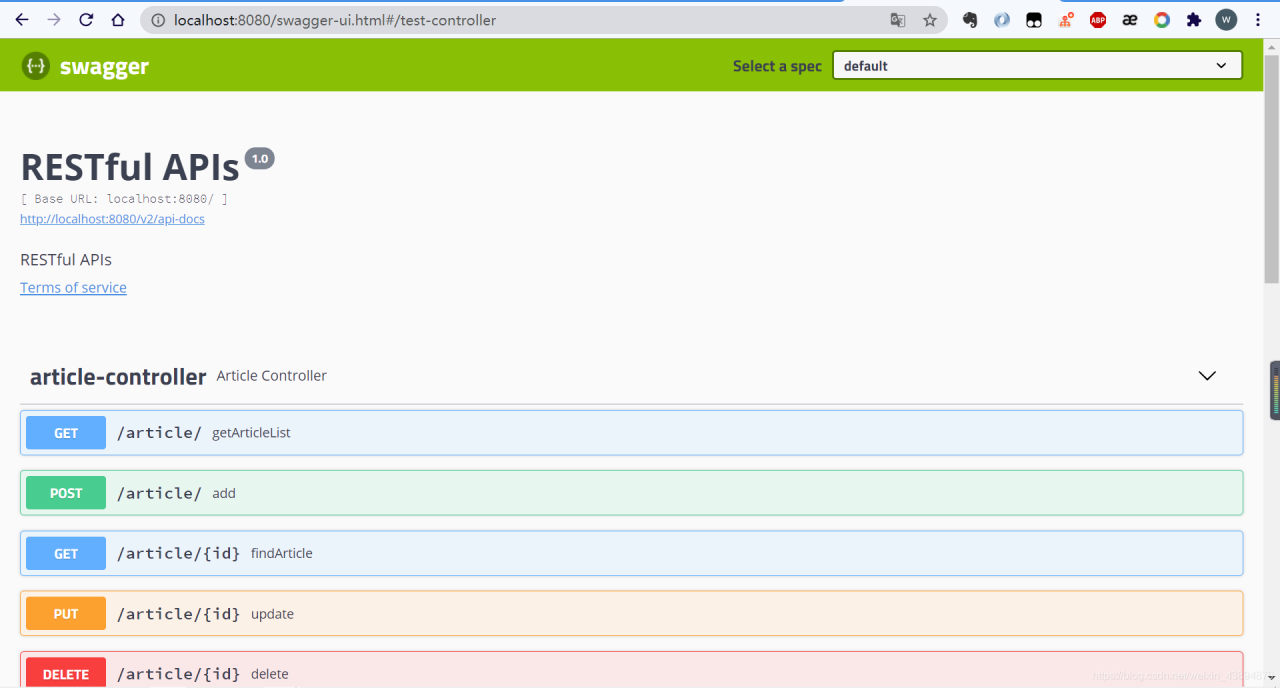This screenshot has height=688, width=1280.
Task: Click the 'findArticle' summary text
Action: (x=282, y=553)
